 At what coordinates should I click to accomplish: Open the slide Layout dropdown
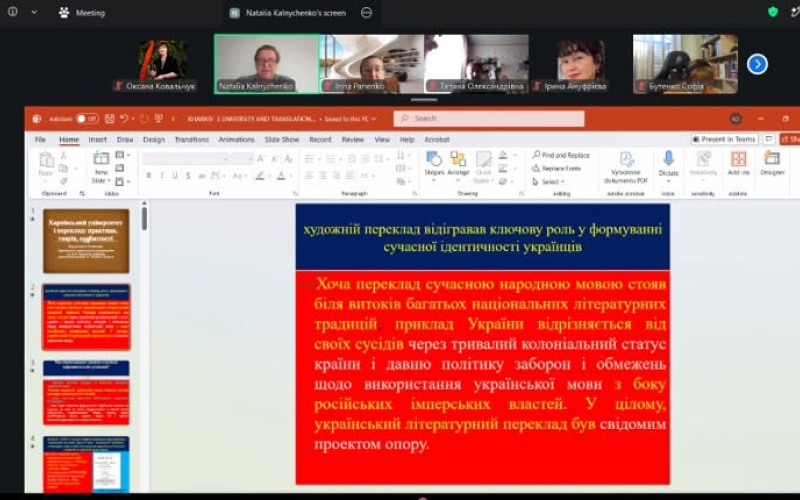pyautogui.click(x=122, y=155)
